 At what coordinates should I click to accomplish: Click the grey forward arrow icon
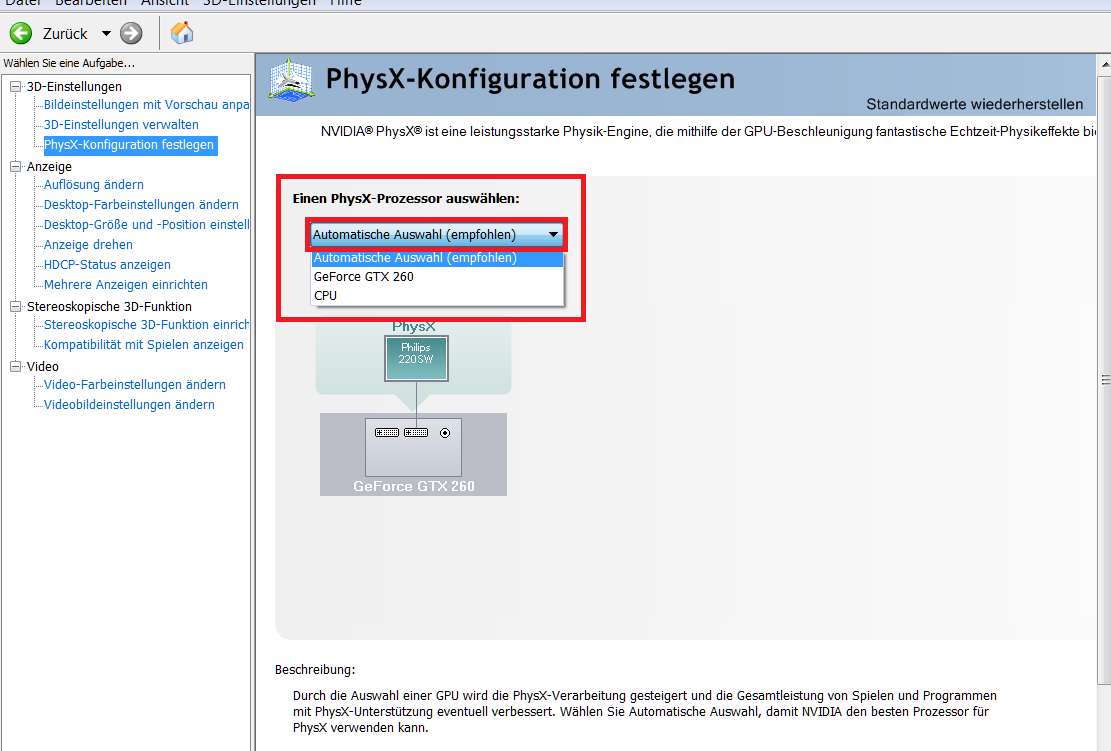pos(131,33)
